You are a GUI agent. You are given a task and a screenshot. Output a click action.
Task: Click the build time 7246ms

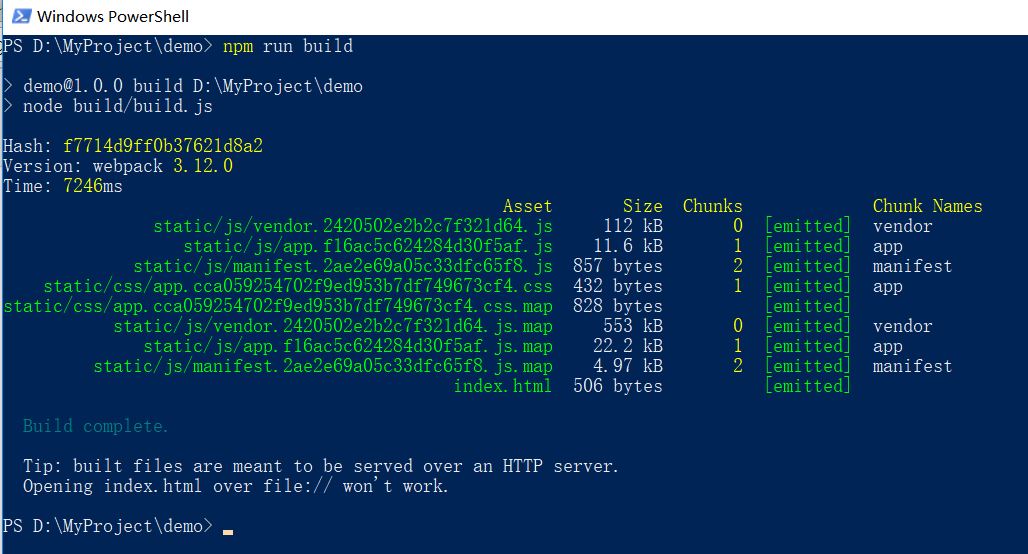coord(92,186)
